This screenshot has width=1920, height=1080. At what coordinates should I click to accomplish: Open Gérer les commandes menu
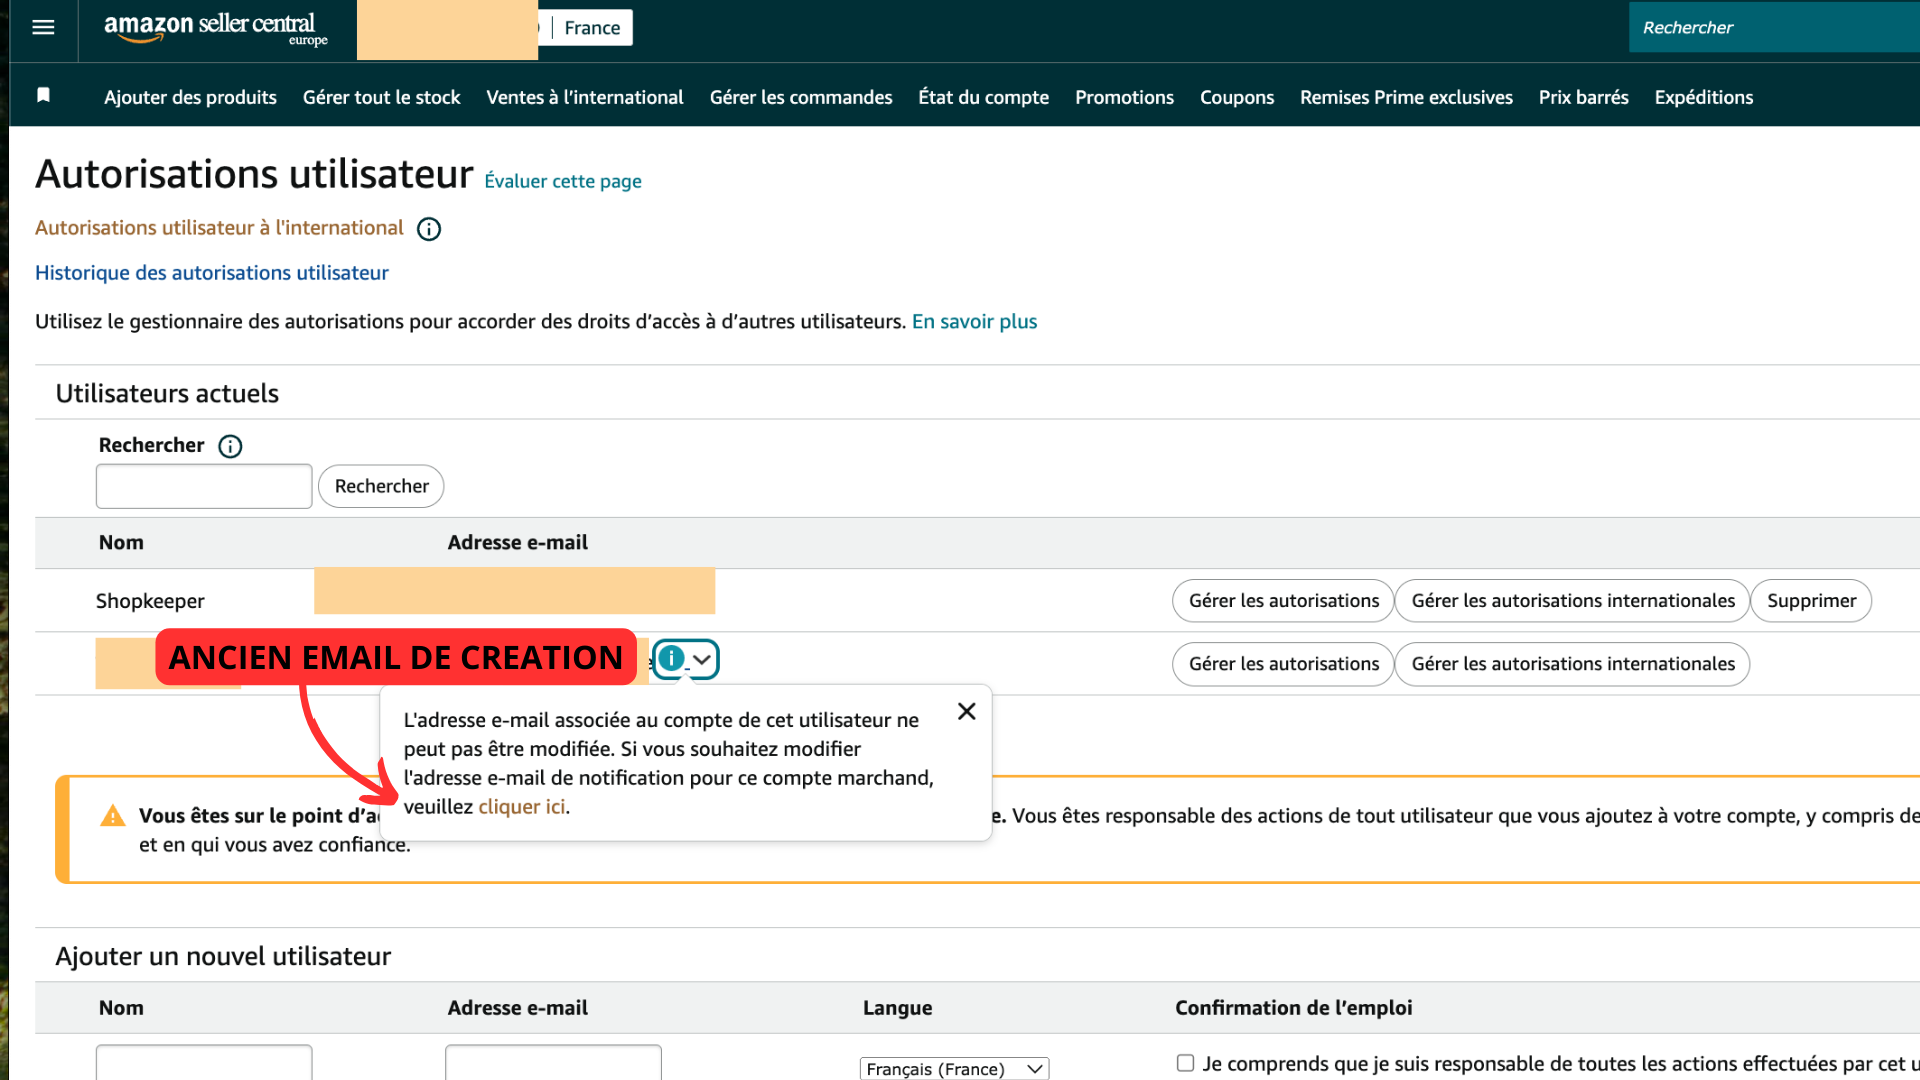click(x=801, y=97)
